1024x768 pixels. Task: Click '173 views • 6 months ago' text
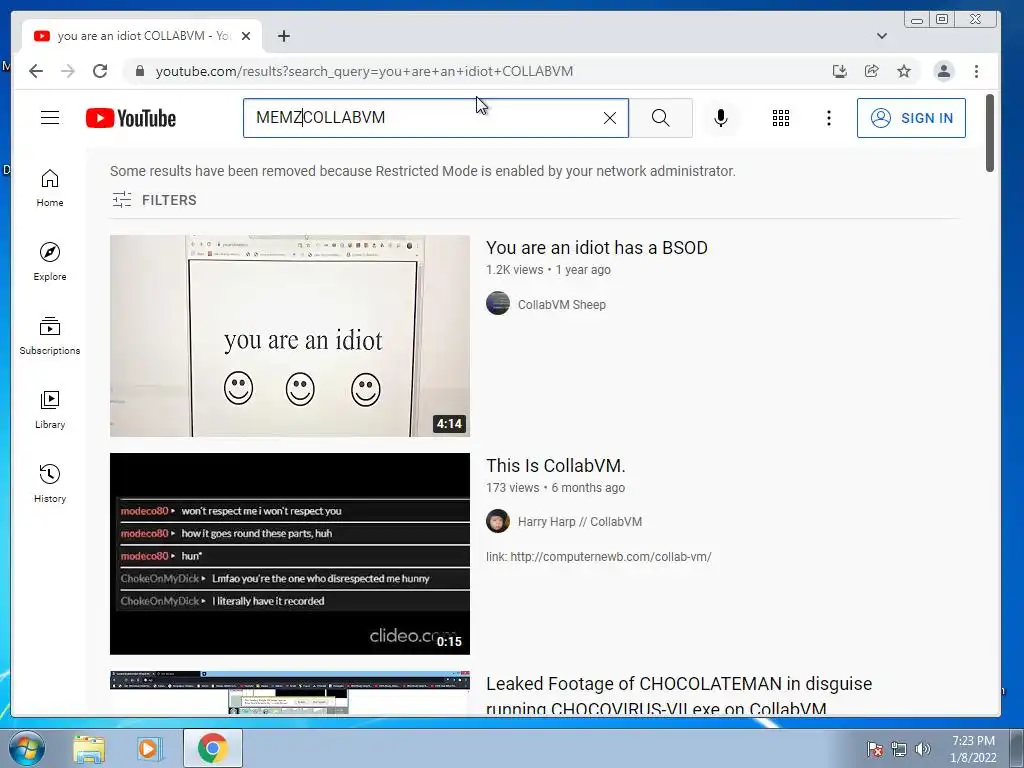[x=555, y=488]
